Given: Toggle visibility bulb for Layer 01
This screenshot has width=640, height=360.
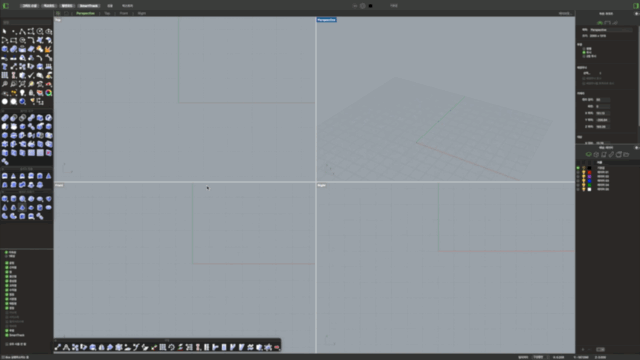Looking at the screenshot, I should [x=584, y=172].
